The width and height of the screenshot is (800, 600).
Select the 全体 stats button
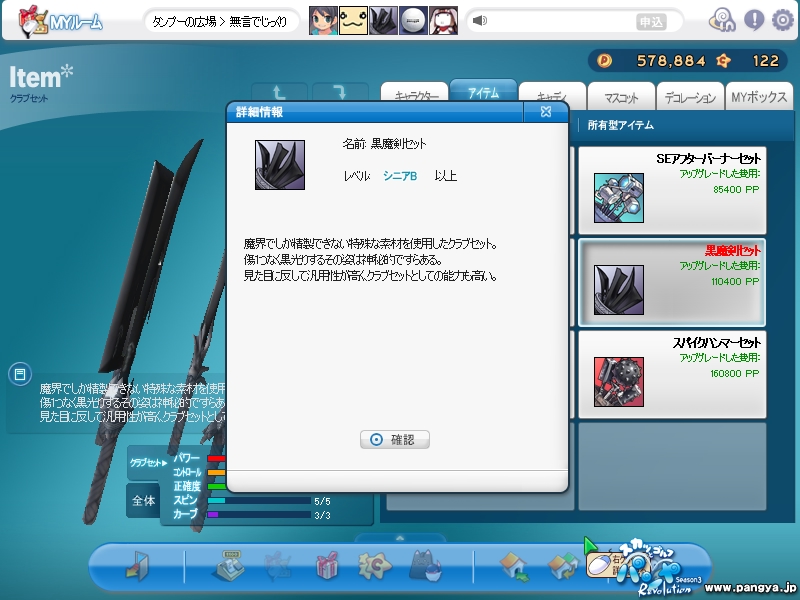pos(143,501)
